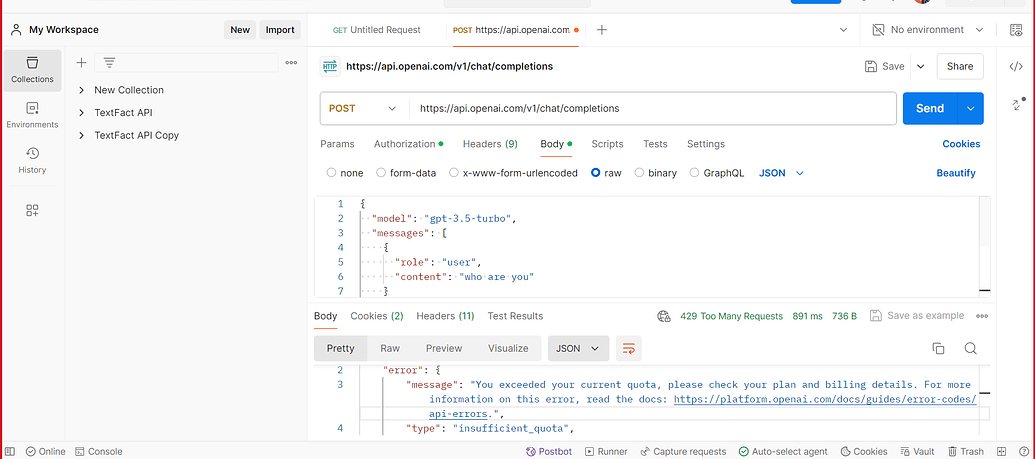Open the Authorization tab

click(405, 144)
